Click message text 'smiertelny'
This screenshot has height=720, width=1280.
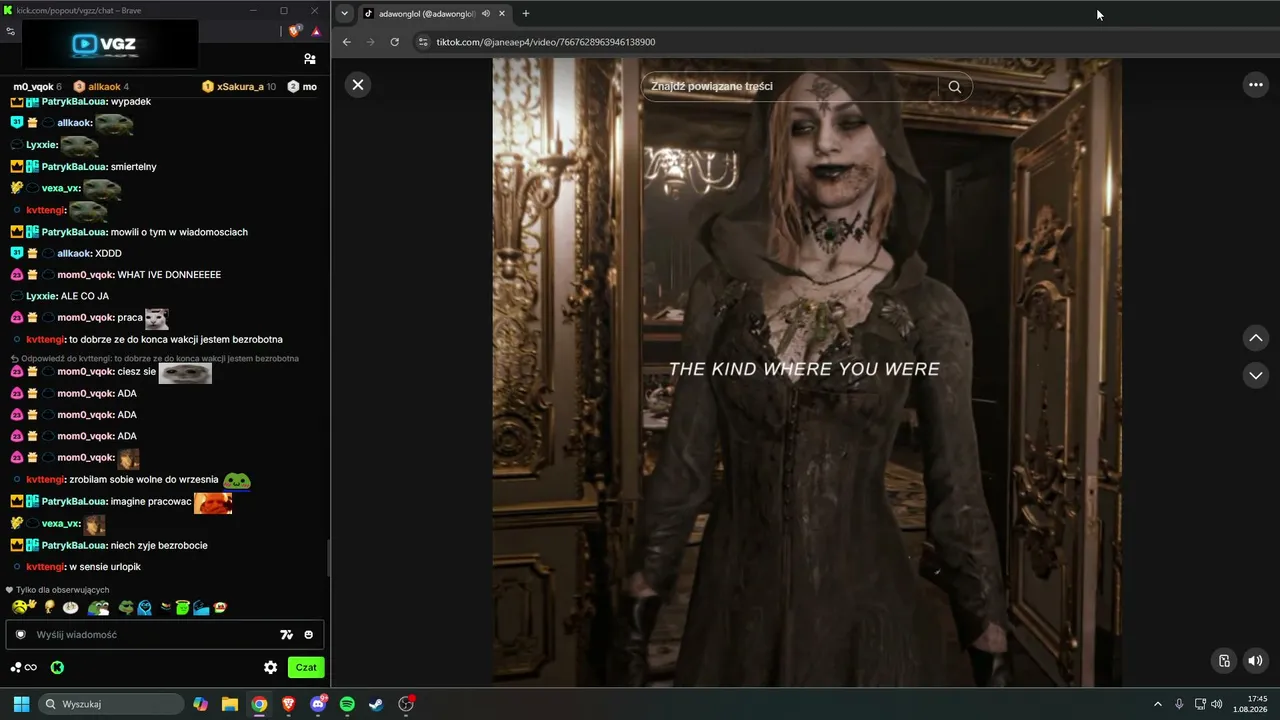pyautogui.click(x=134, y=167)
